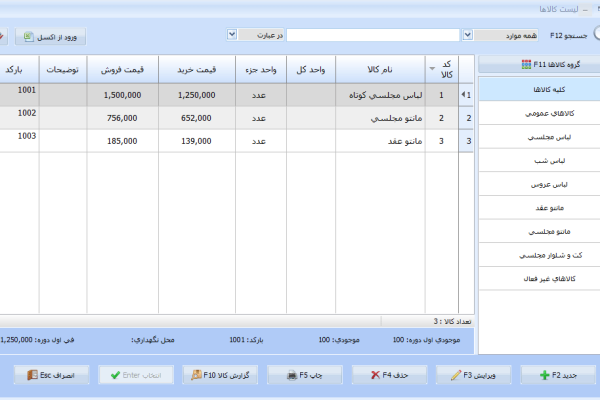Click purchase price 652,000

(x=196, y=118)
